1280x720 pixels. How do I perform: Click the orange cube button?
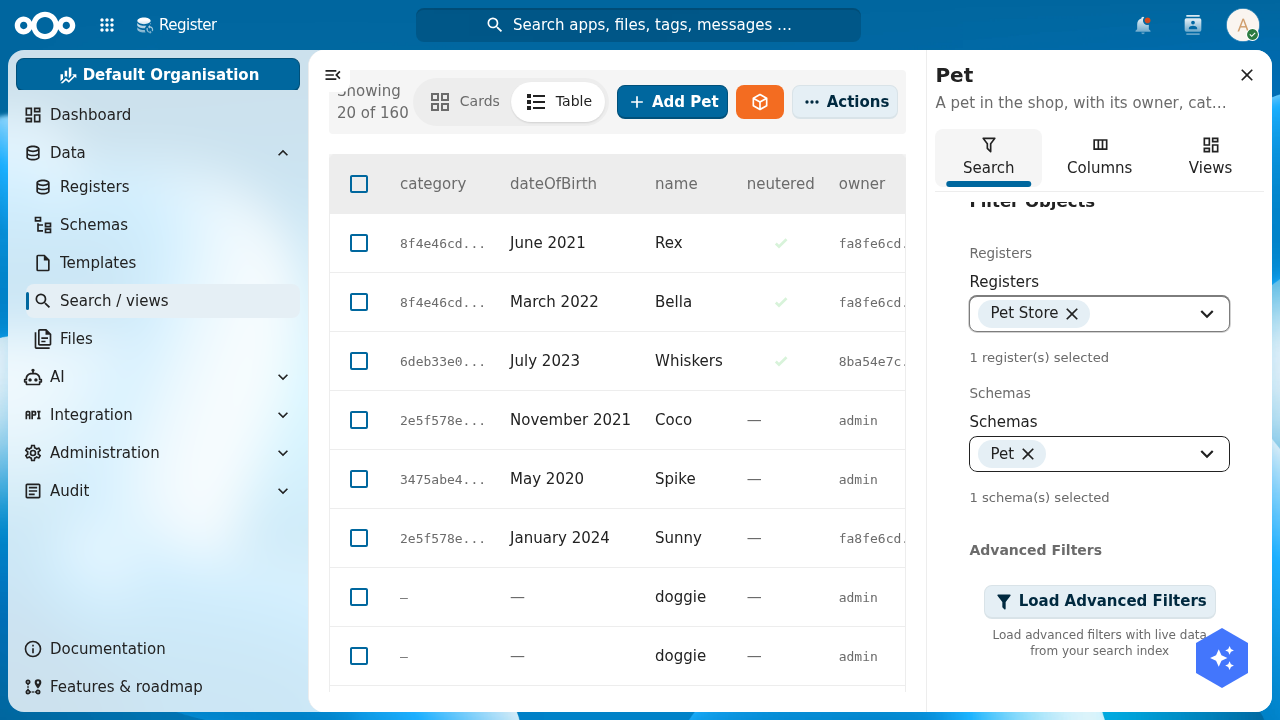point(760,102)
